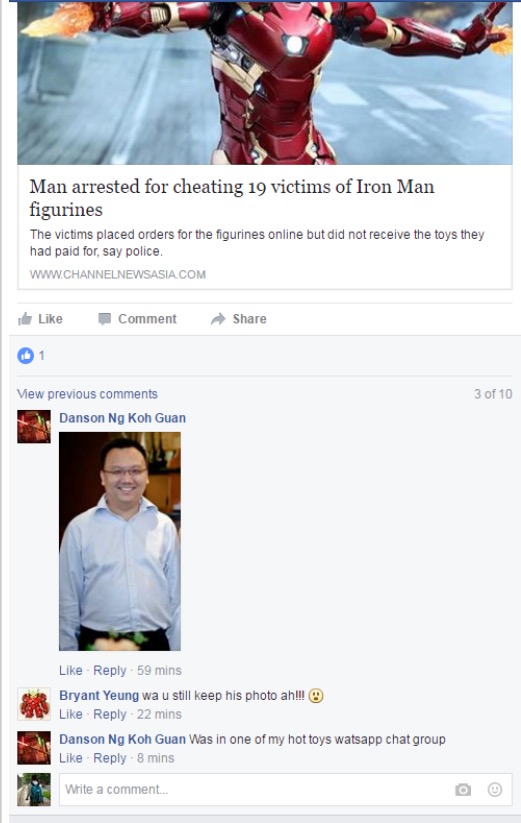The width and height of the screenshot is (521, 823).
Task: Enlarge the photo of man in blue shirt
Action: pos(120,541)
